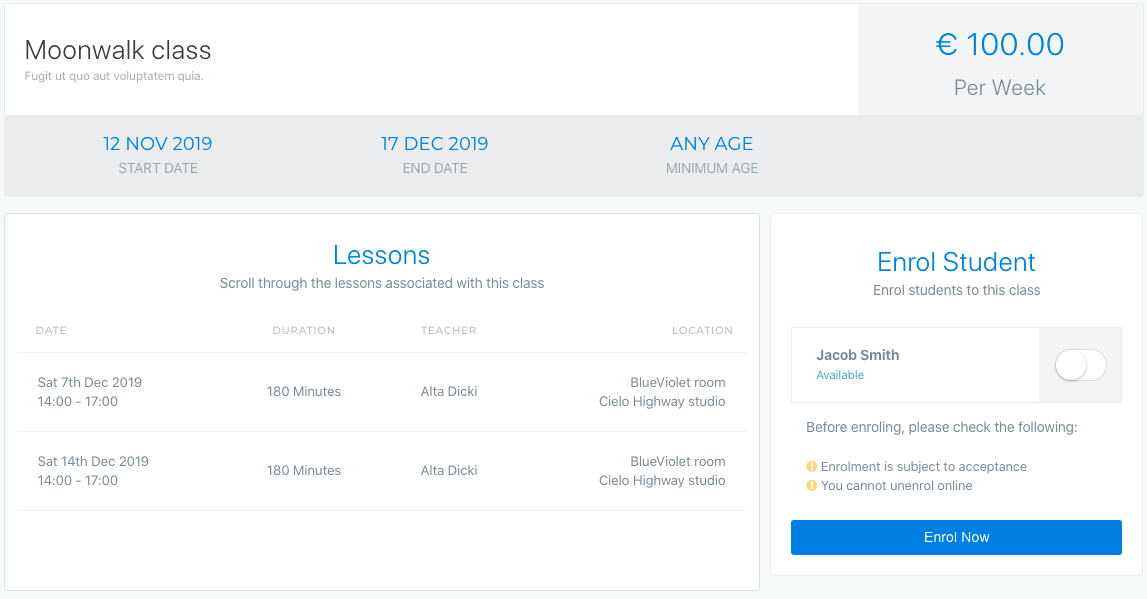Click the Enrol Now button
The height and width of the screenshot is (599, 1147).
pyautogui.click(x=956, y=538)
